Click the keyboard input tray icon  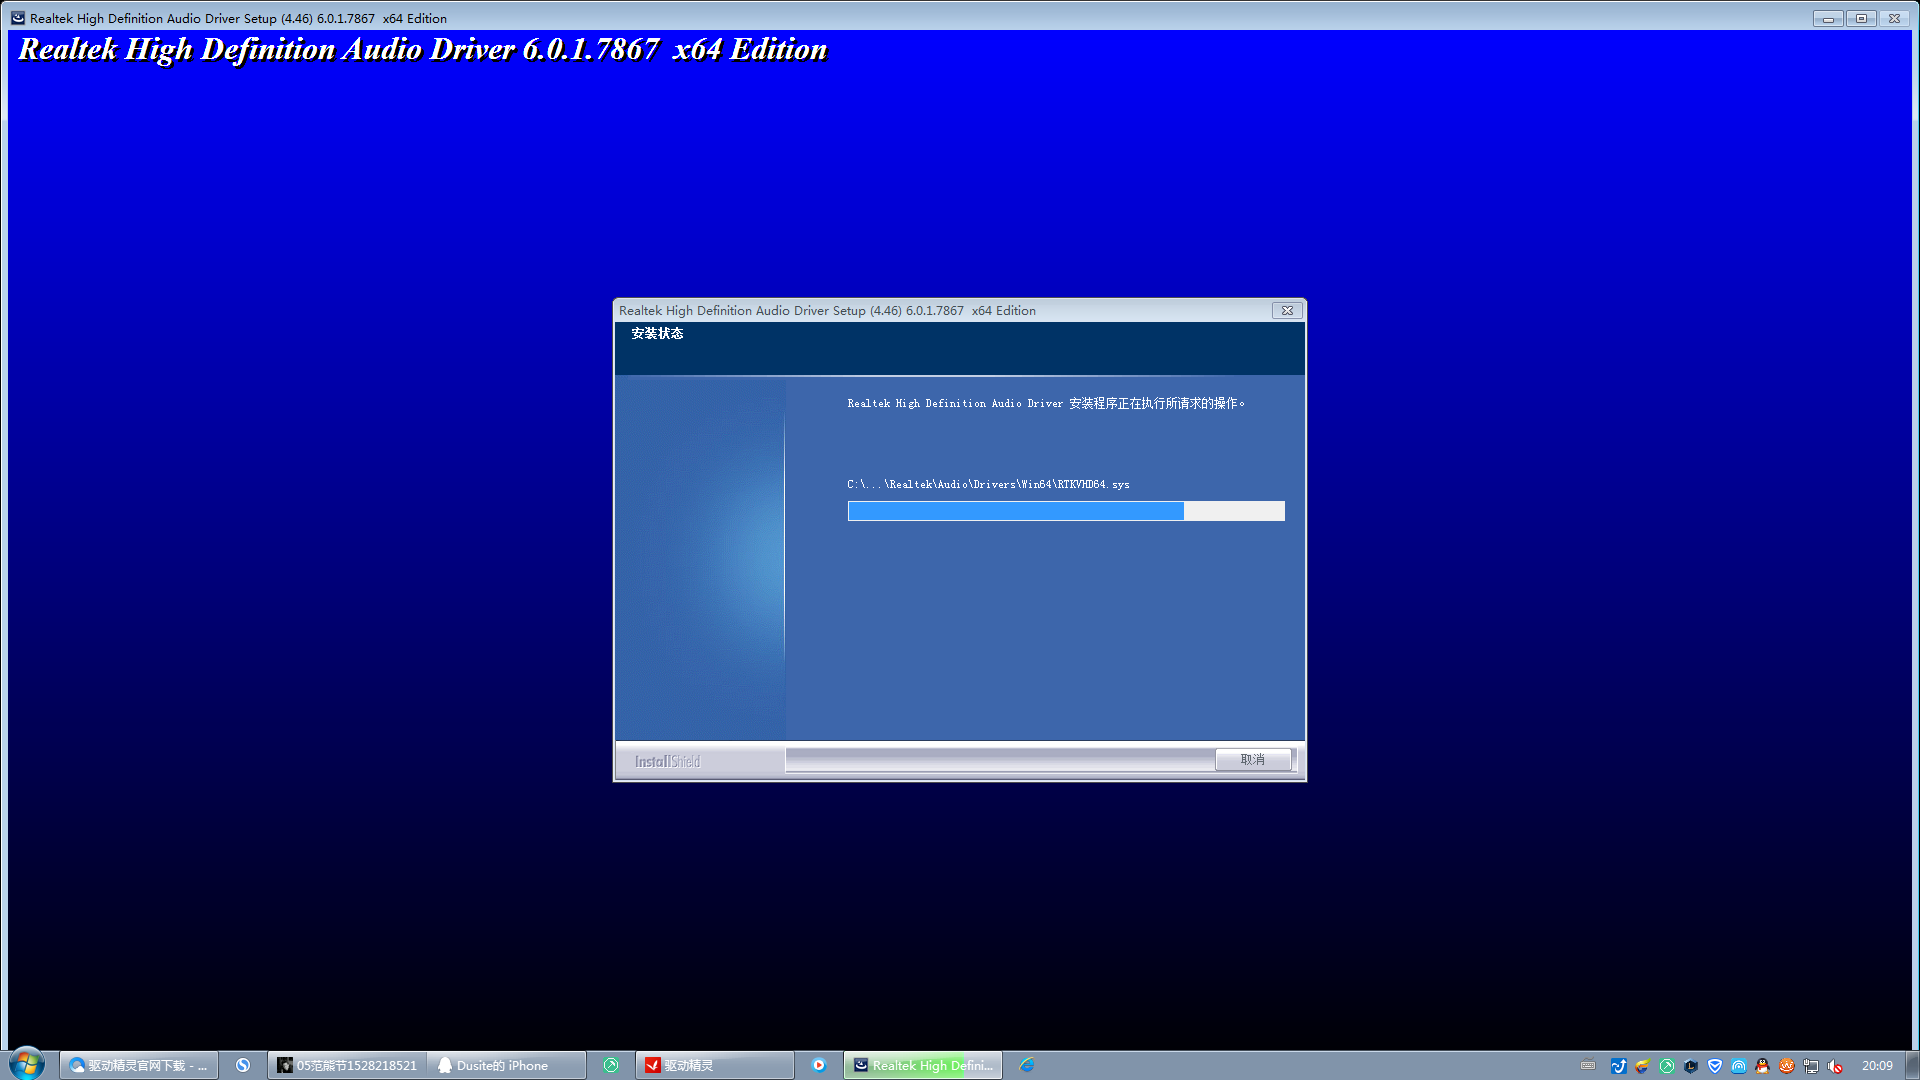click(1588, 1066)
